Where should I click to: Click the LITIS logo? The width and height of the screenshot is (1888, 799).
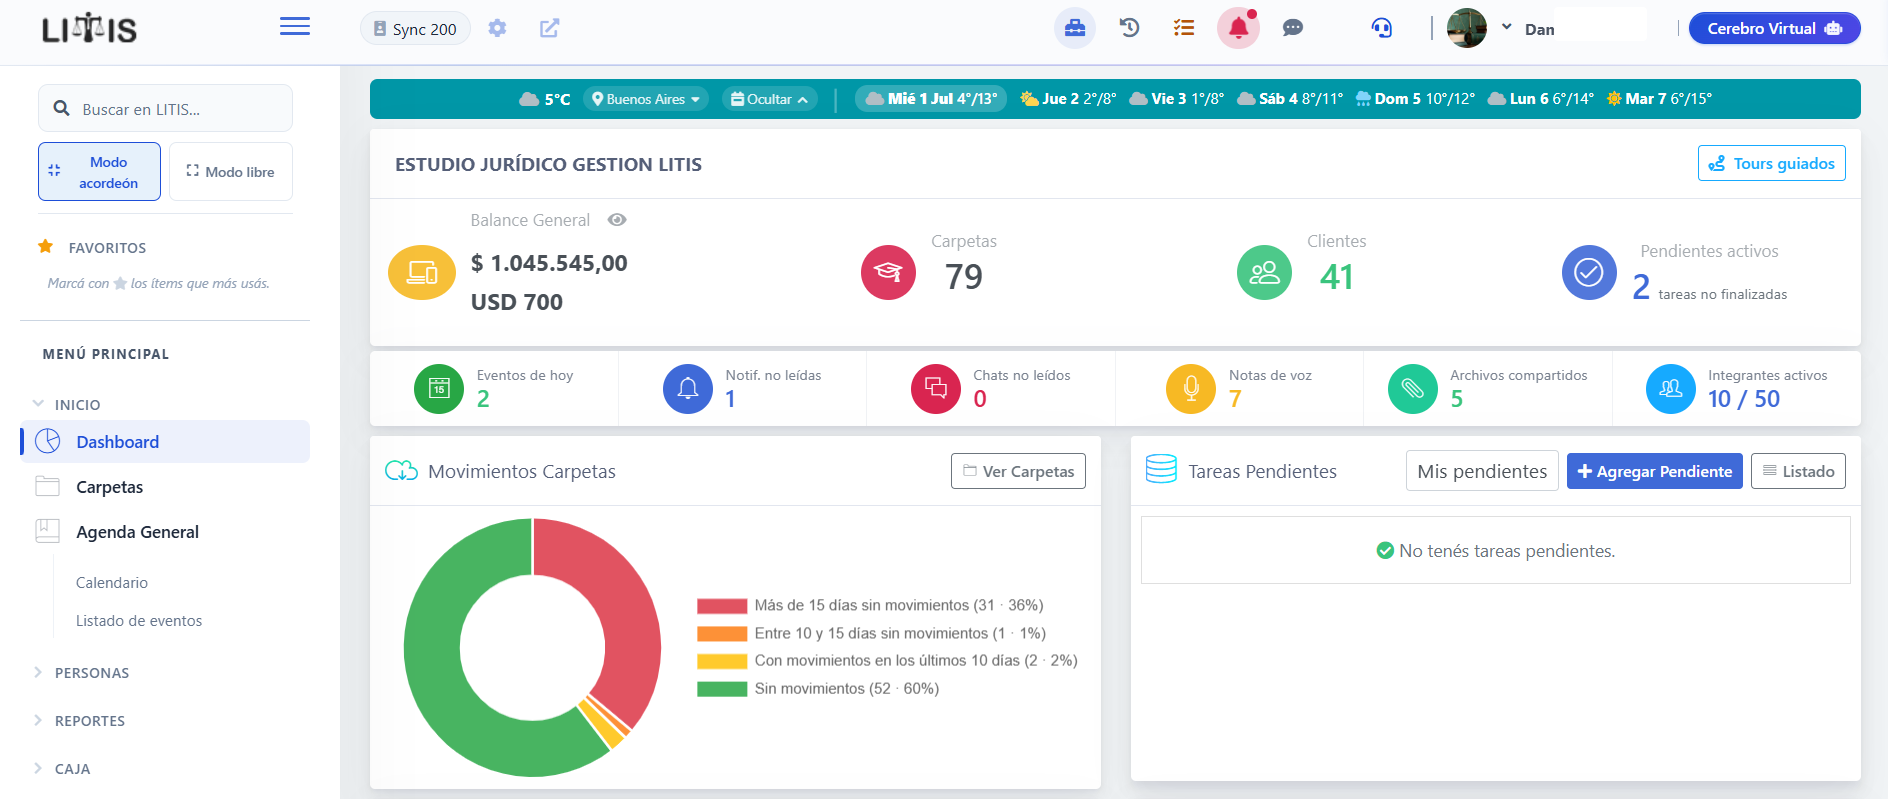(x=89, y=28)
